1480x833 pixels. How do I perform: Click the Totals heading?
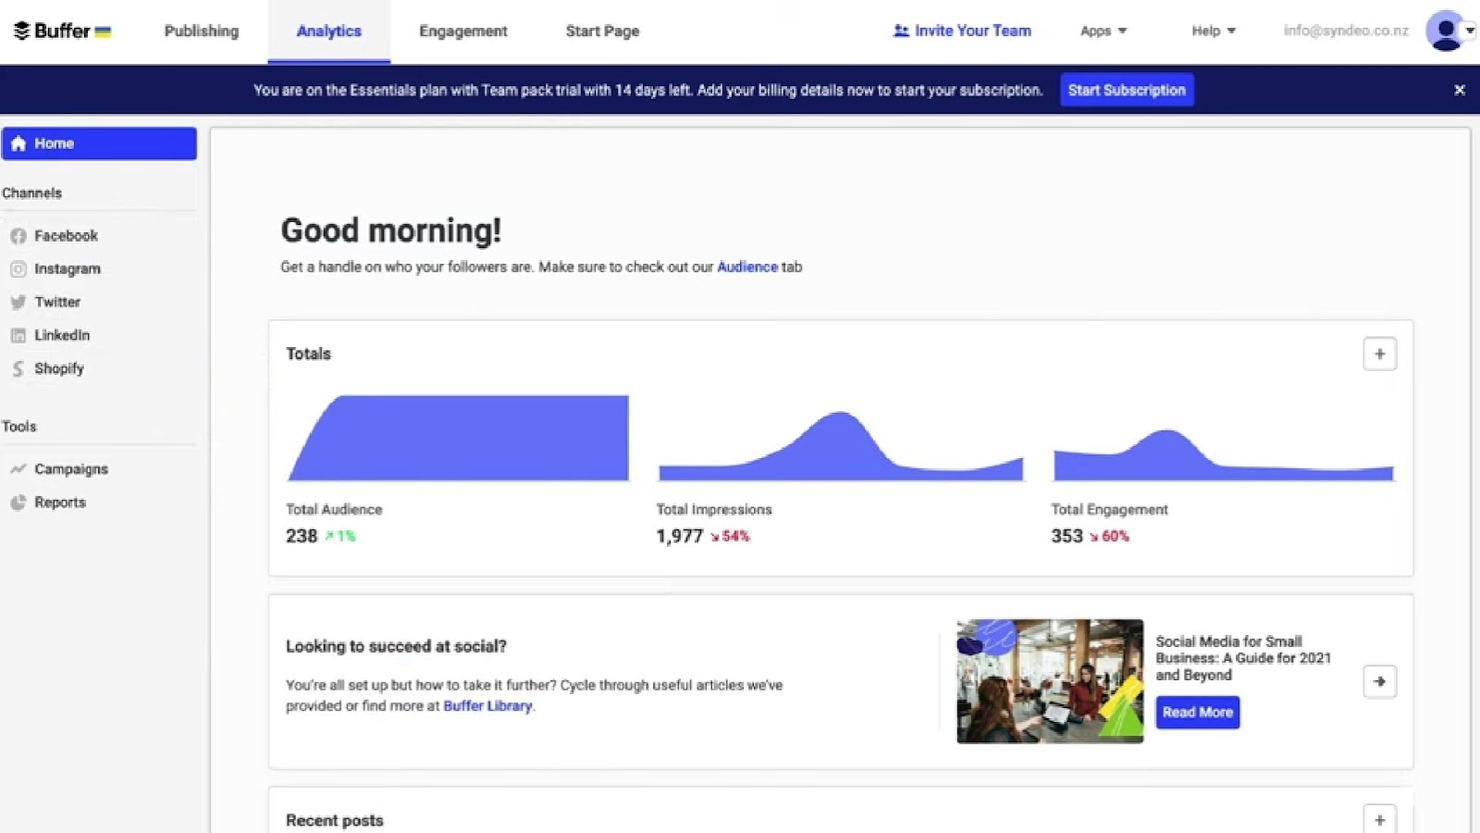pyautogui.click(x=308, y=354)
